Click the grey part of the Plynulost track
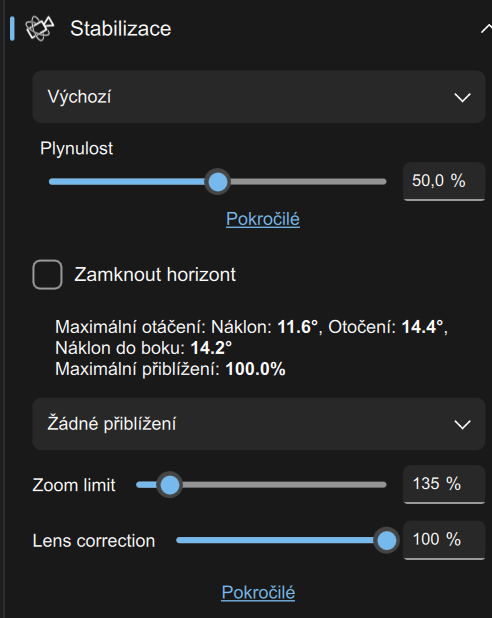Viewport: 492px width, 618px height. click(308, 182)
